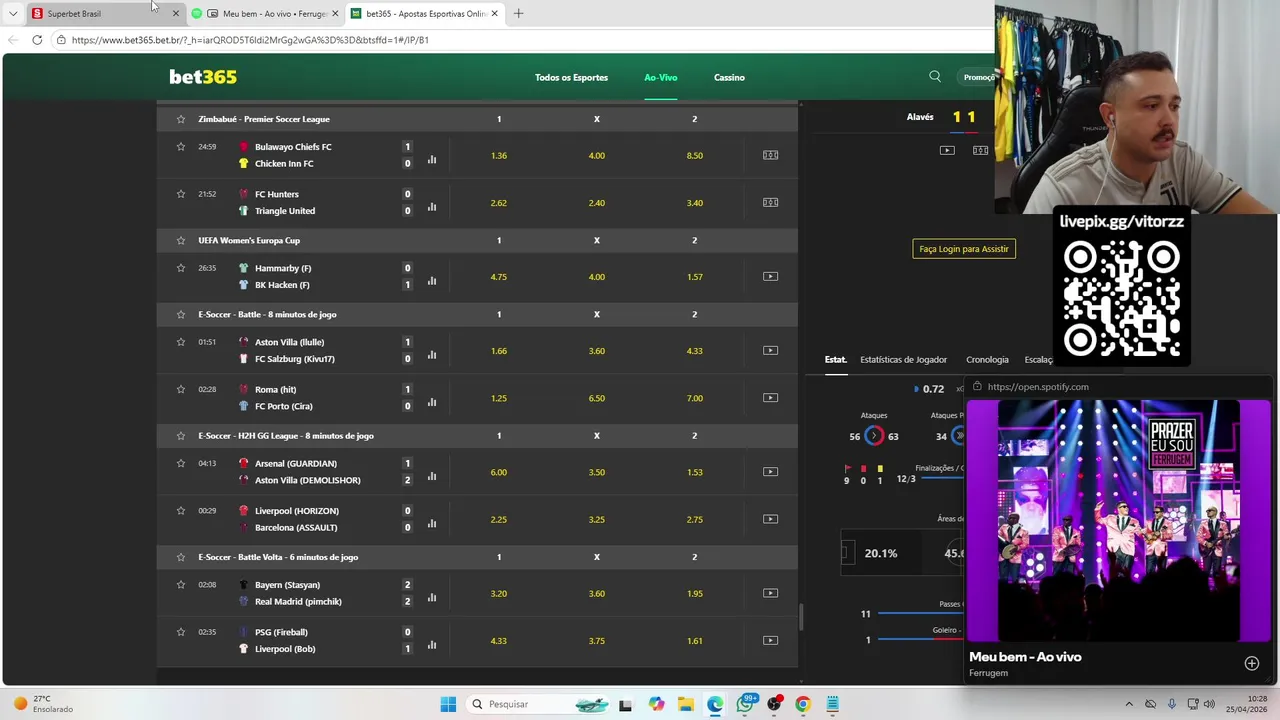Select draw odds 2.40 for FC Hunters match
The height and width of the screenshot is (720, 1280).
(x=597, y=203)
